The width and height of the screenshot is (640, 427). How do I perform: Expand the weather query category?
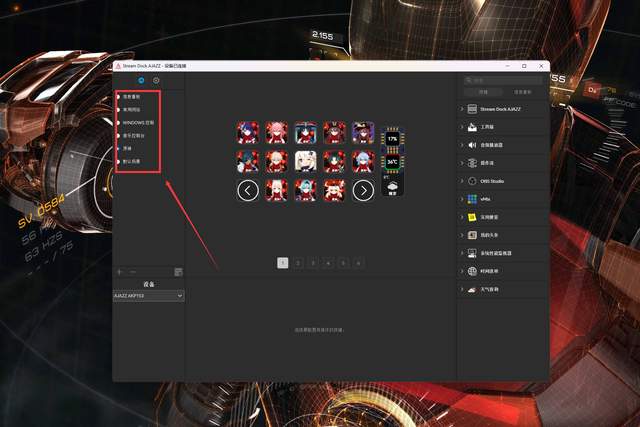click(462, 289)
